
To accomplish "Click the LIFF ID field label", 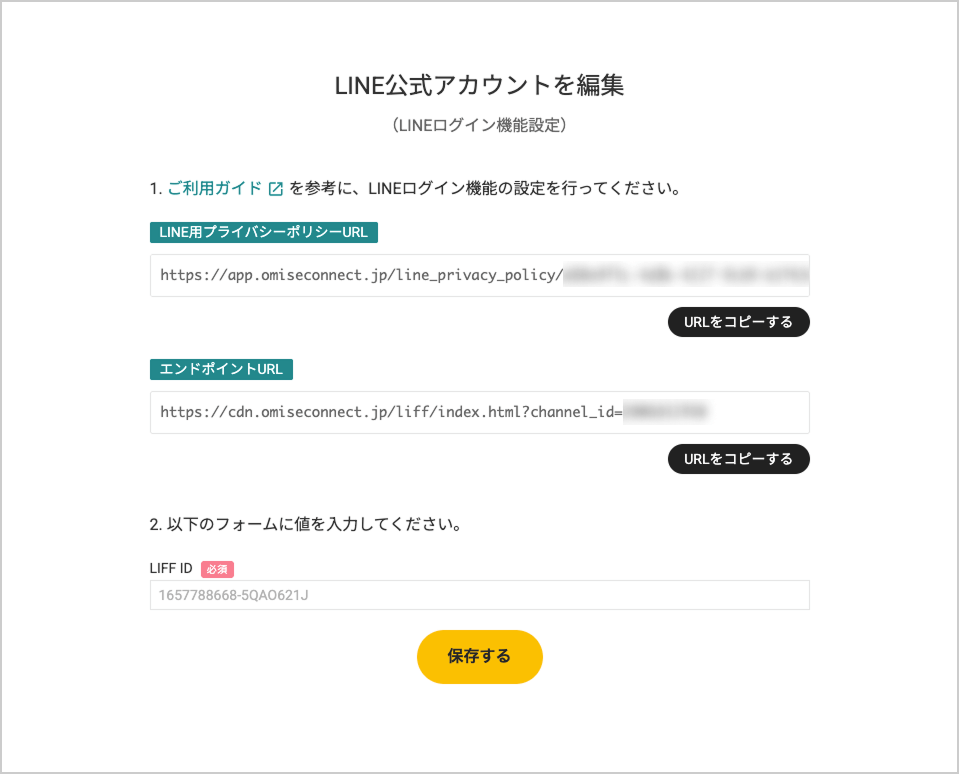I will tap(171, 569).
